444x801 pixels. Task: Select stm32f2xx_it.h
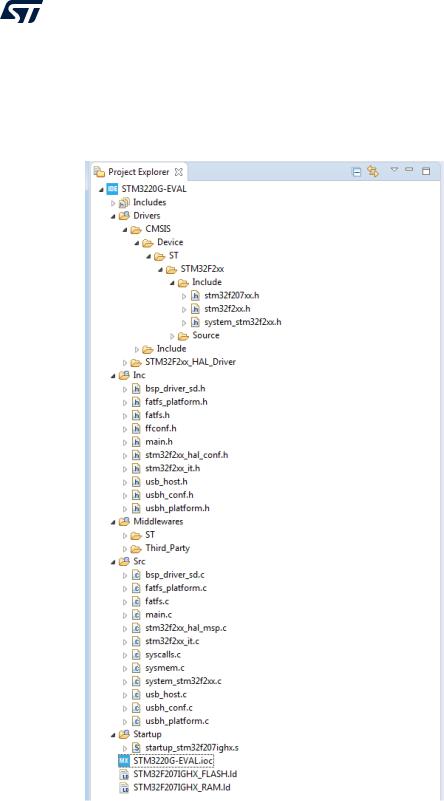[x=171, y=468]
